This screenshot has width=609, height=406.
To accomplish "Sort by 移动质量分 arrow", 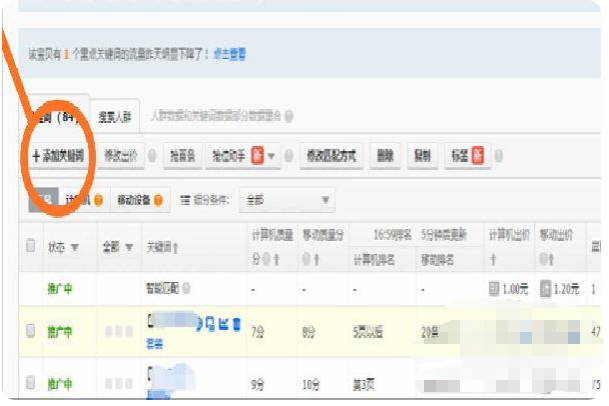I will click(317, 259).
